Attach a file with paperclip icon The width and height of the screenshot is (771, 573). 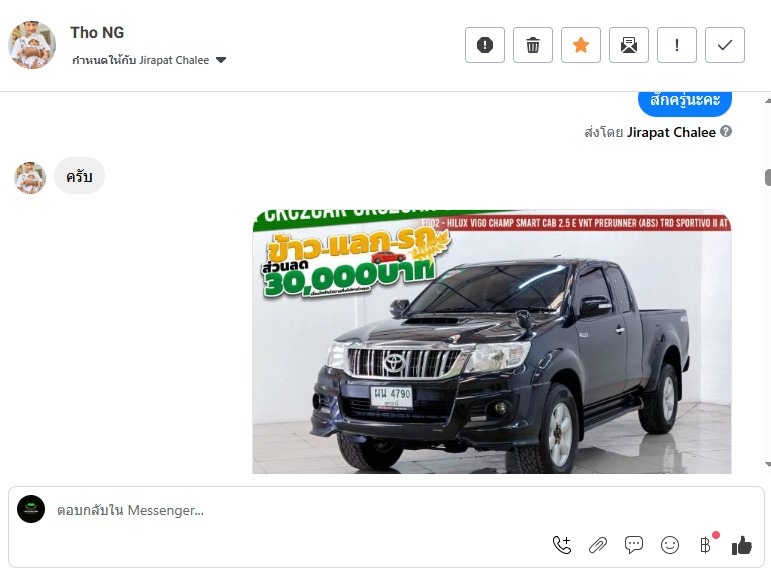[x=598, y=545]
